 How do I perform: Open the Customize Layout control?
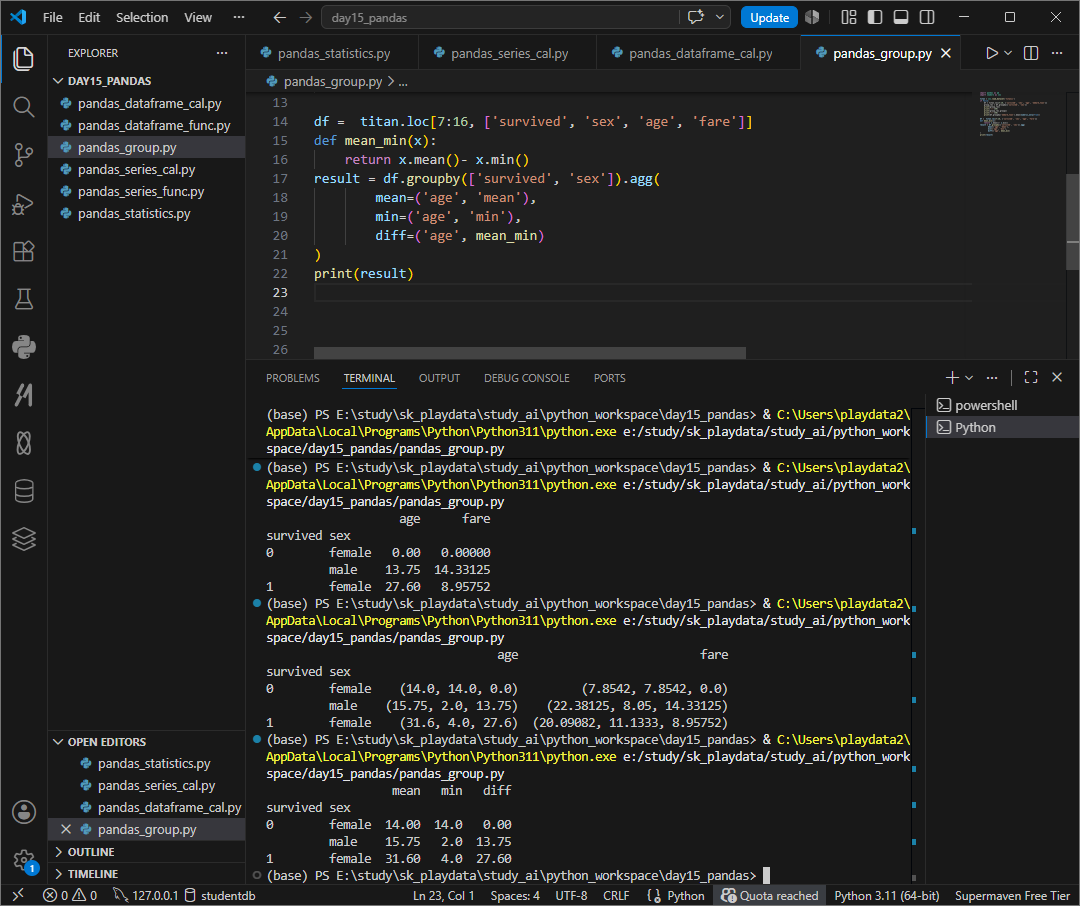point(849,17)
